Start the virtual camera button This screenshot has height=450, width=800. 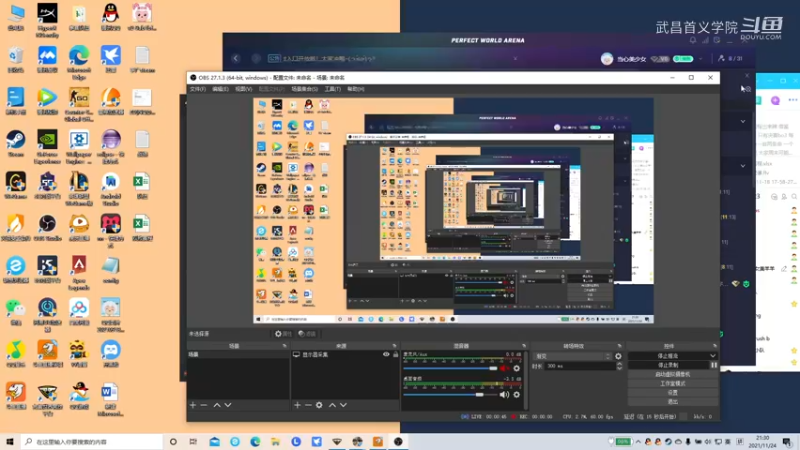673,374
